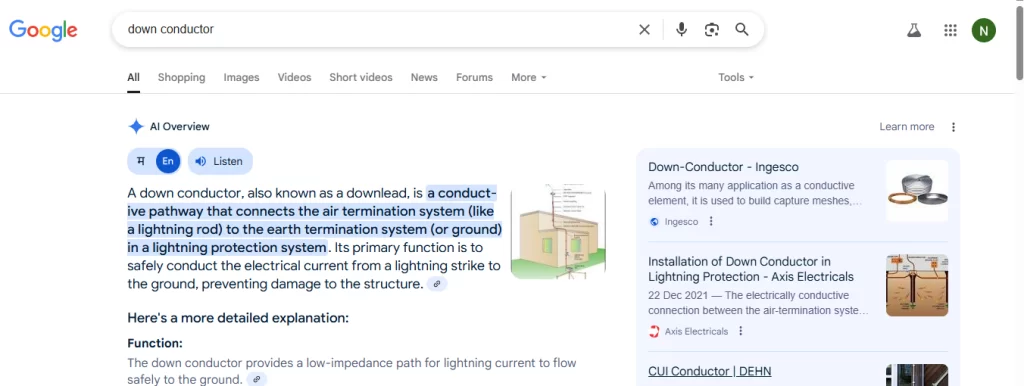1024x386 pixels.
Task: Play audio with the Listen button
Action: 220,161
